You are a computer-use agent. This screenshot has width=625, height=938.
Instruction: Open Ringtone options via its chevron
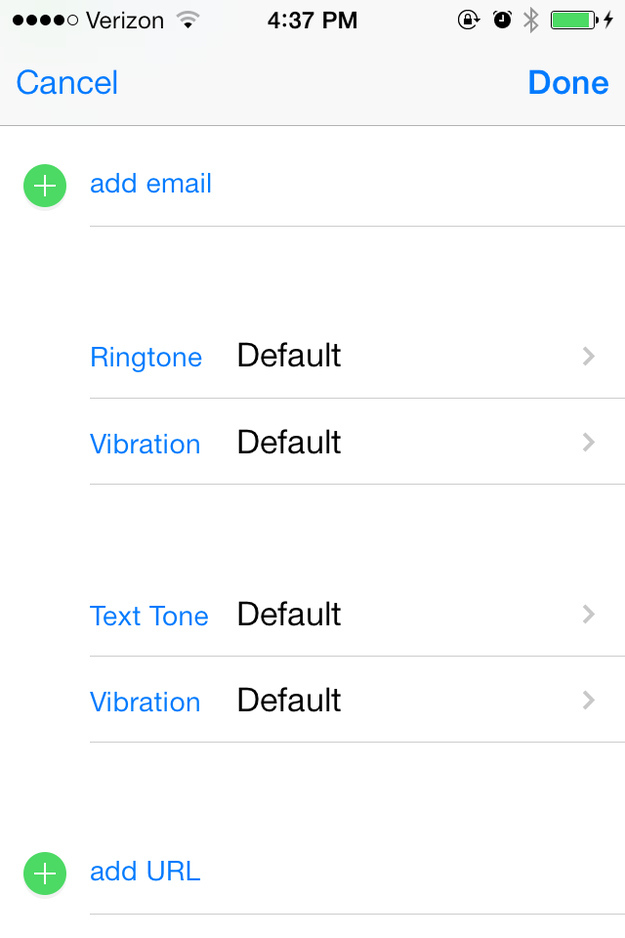589,356
